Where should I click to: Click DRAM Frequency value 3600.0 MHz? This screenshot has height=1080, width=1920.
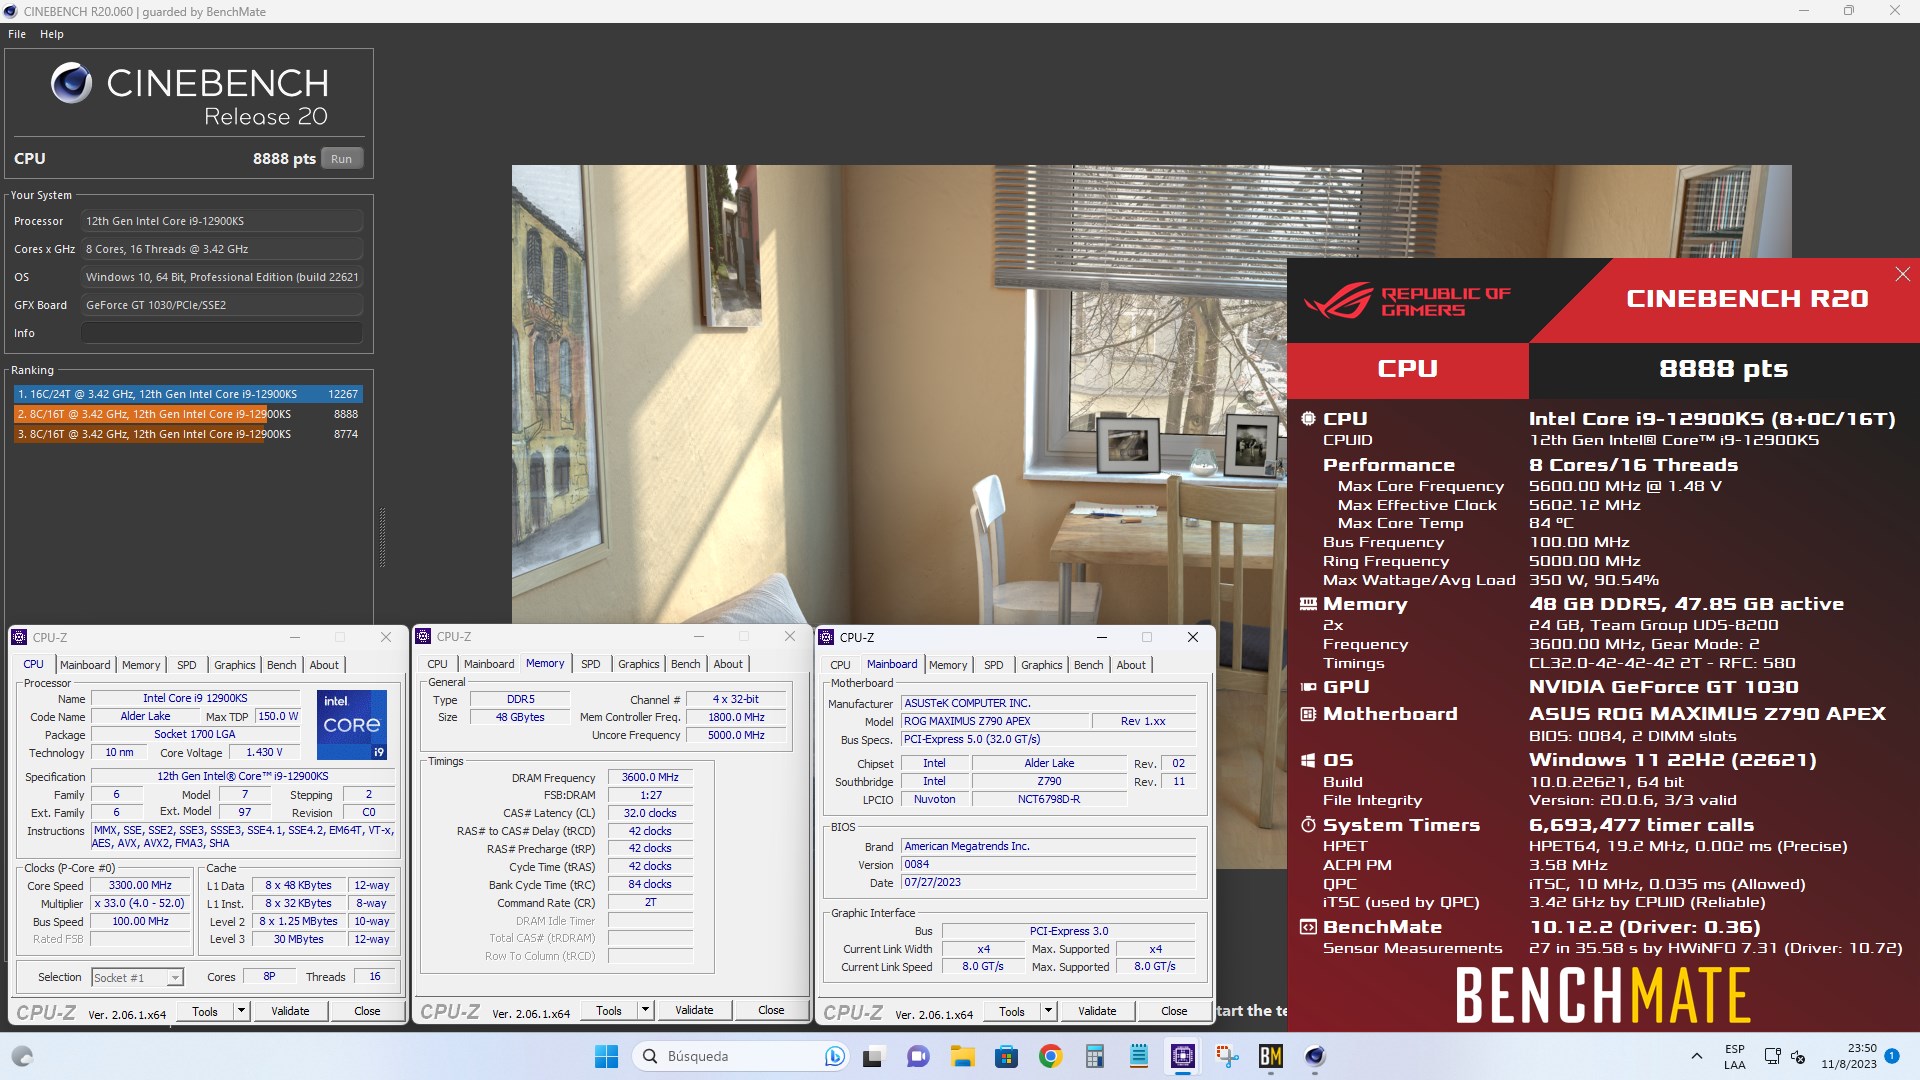click(650, 777)
